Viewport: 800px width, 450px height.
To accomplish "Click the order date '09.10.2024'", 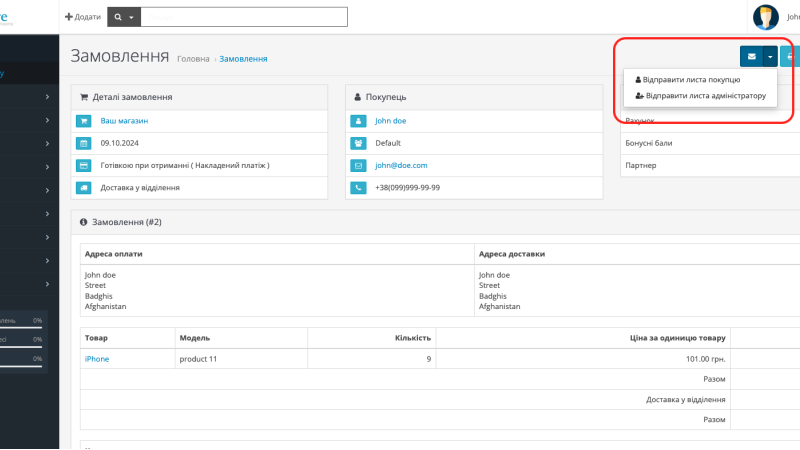I will coord(119,143).
